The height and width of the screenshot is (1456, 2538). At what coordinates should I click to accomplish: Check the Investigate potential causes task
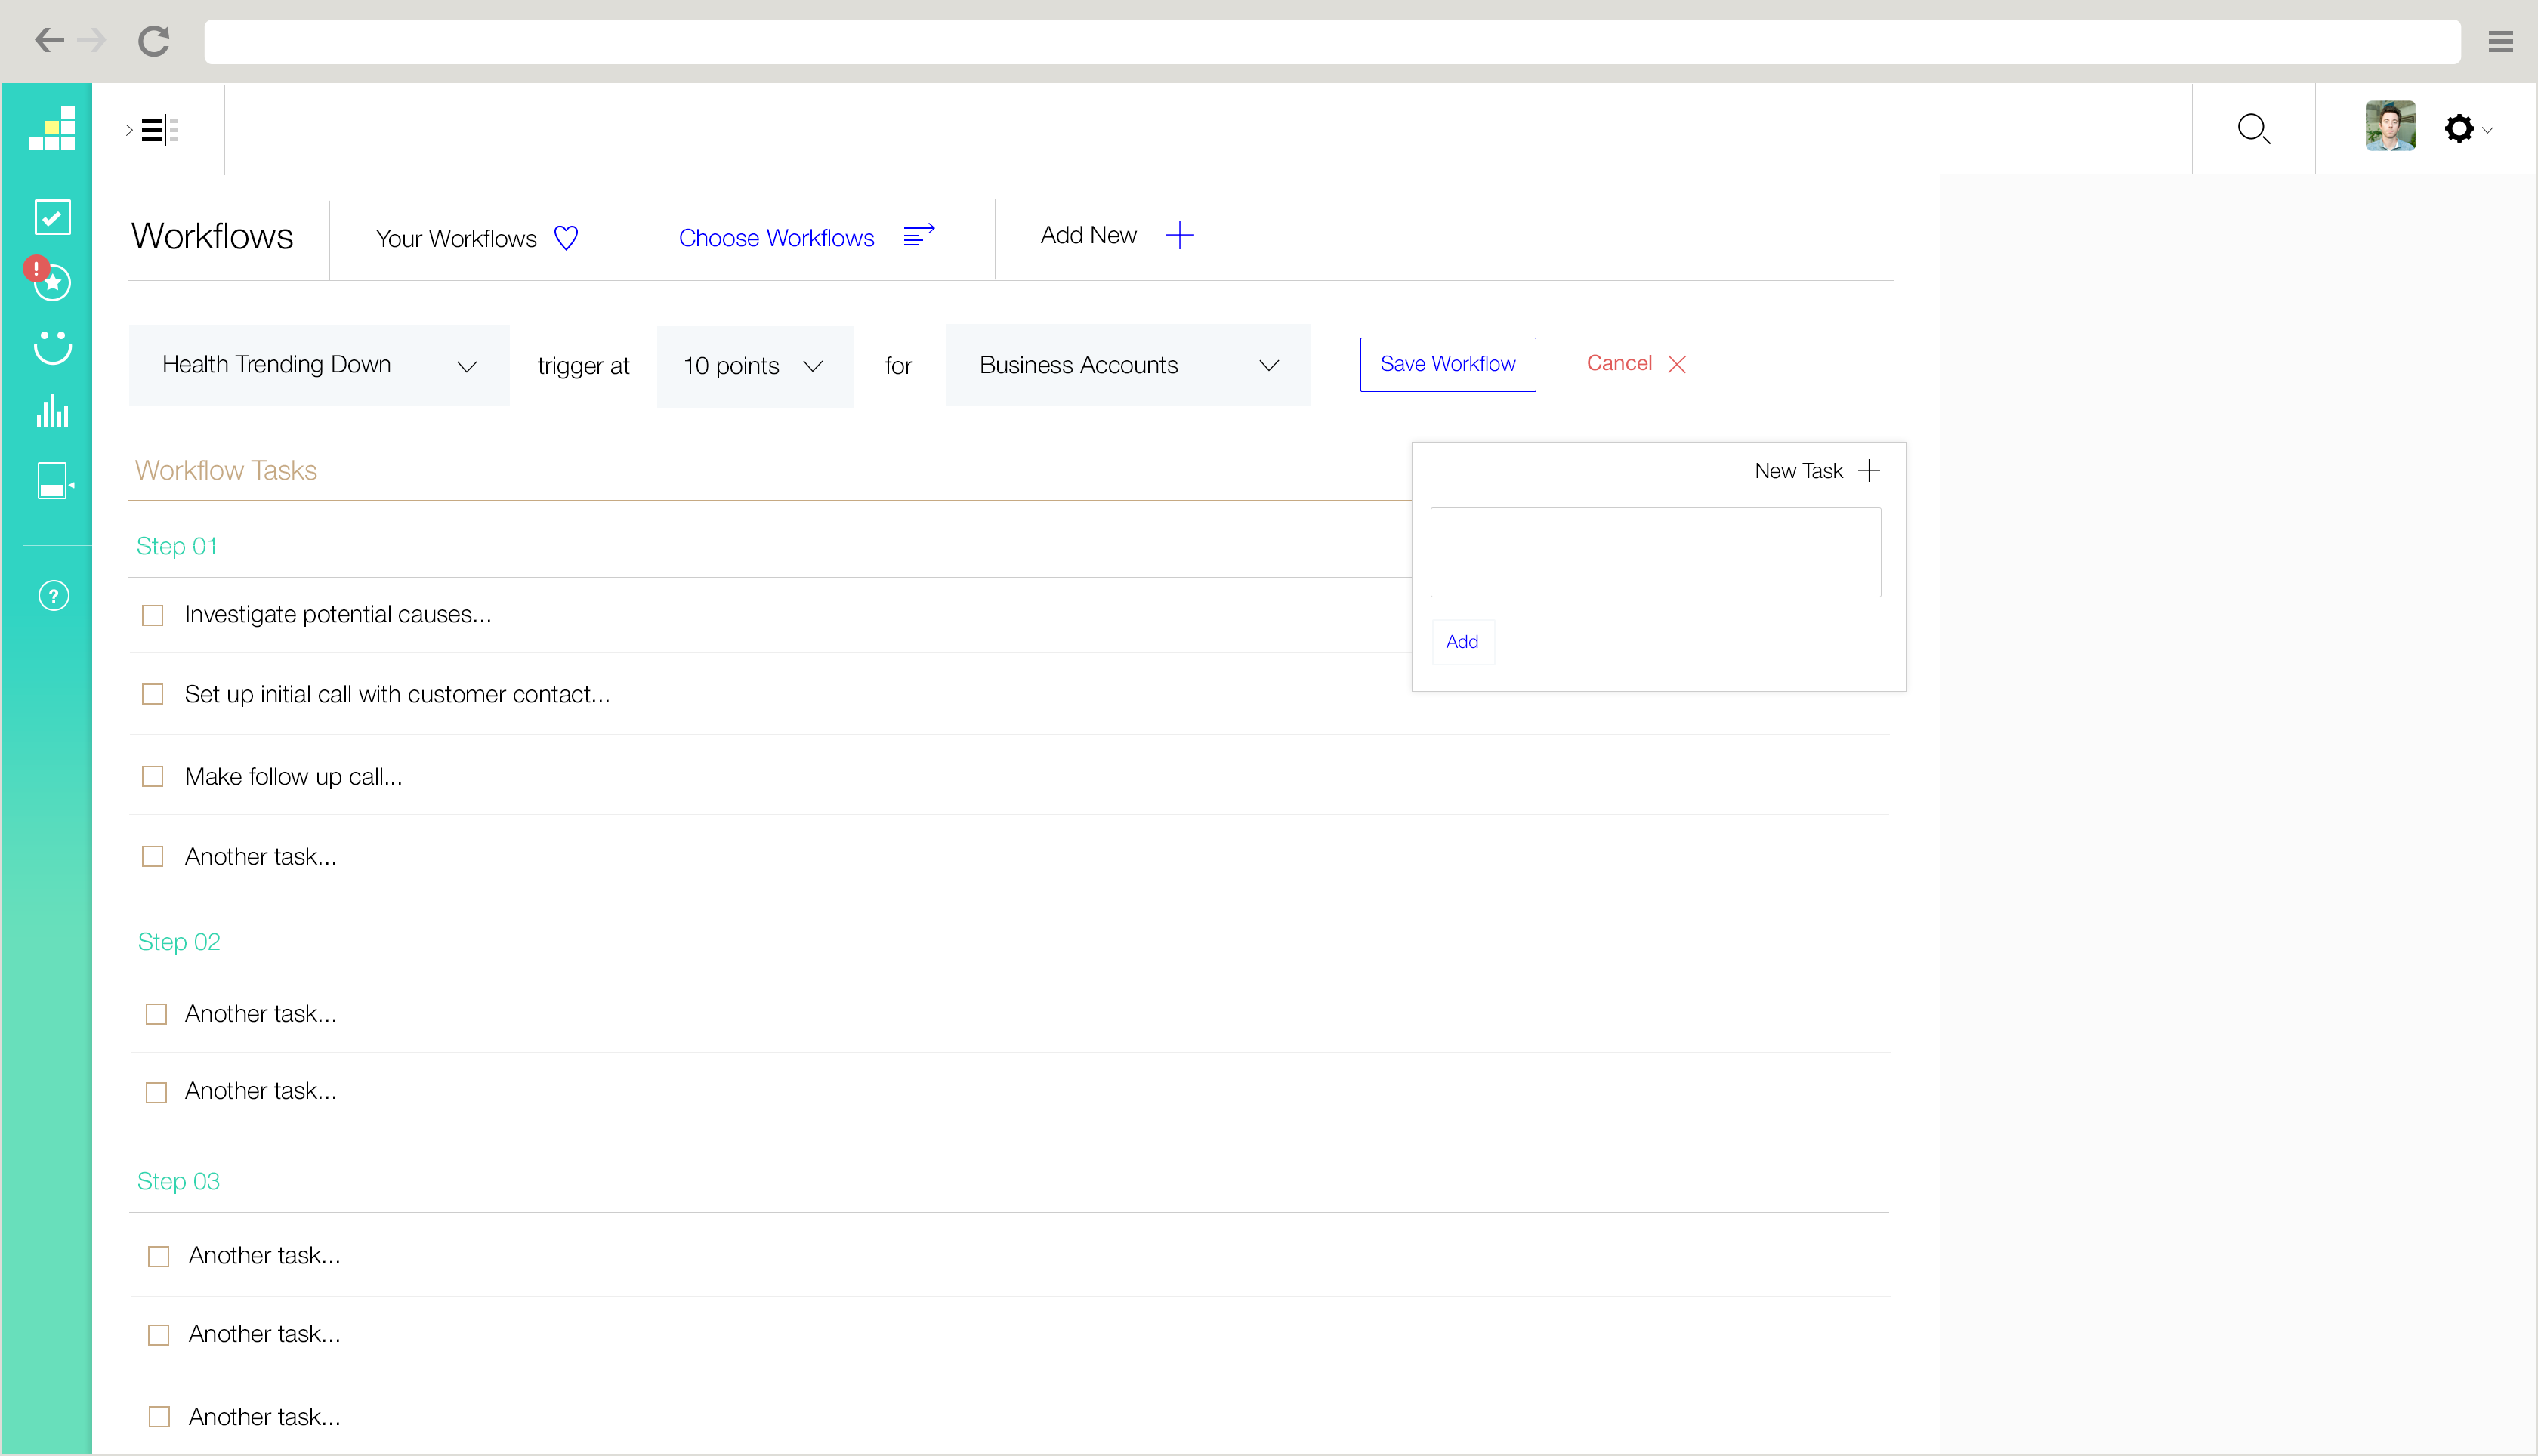[x=152, y=615]
